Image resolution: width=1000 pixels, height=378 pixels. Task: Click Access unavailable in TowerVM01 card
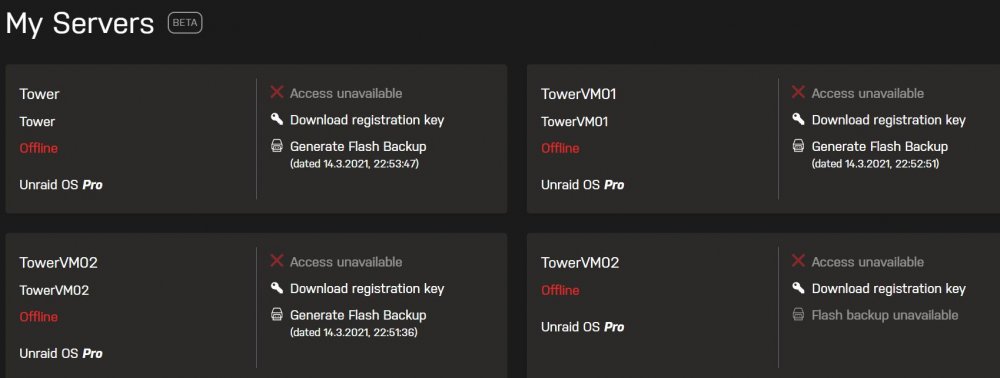867,93
